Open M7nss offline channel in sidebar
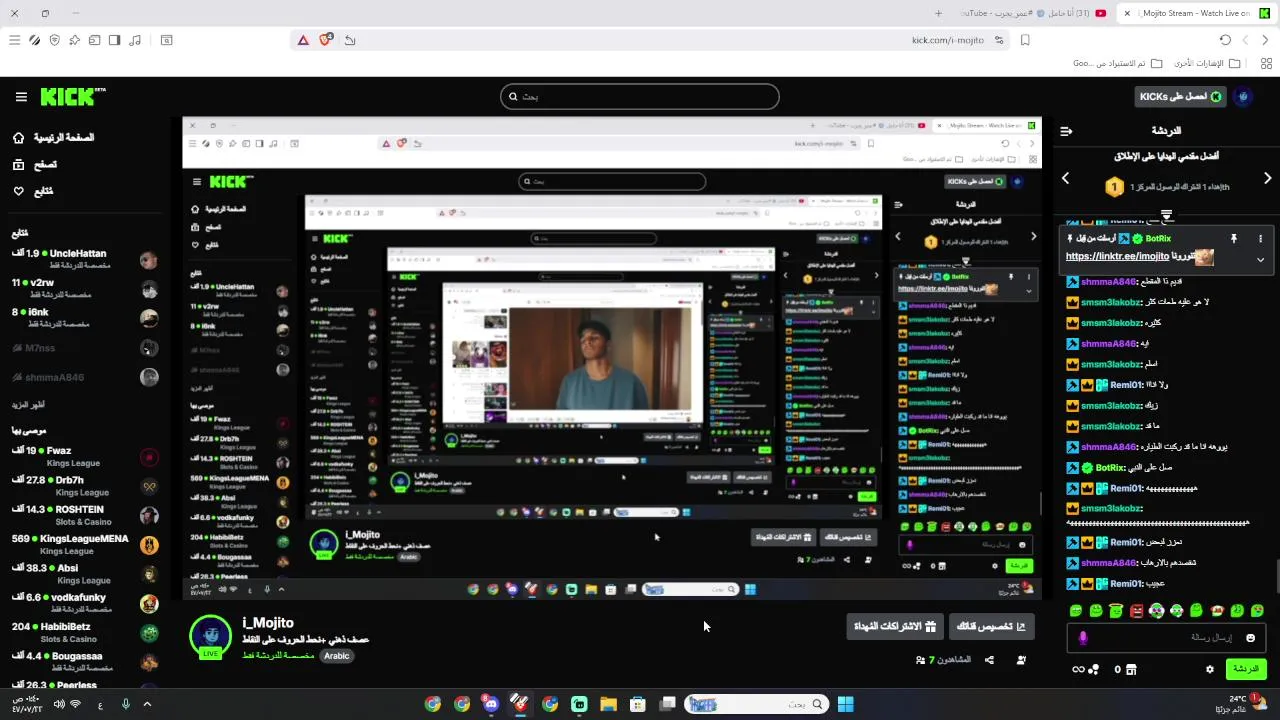Image resolution: width=1280 pixels, height=720 pixels. 84,348
